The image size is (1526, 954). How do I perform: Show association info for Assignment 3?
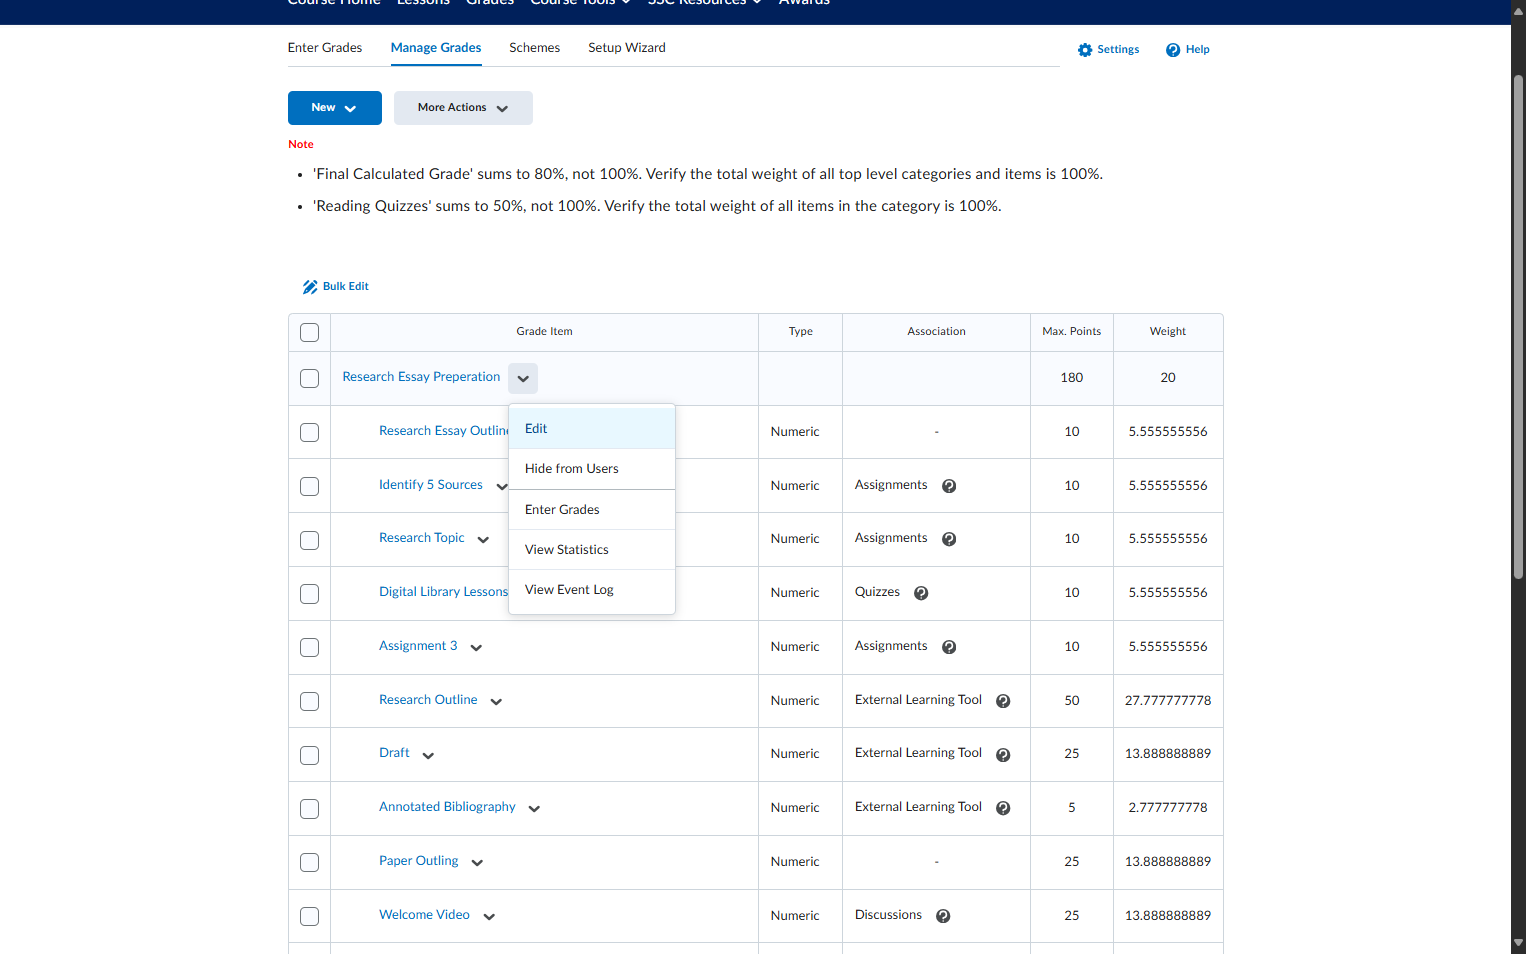pos(949,647)
